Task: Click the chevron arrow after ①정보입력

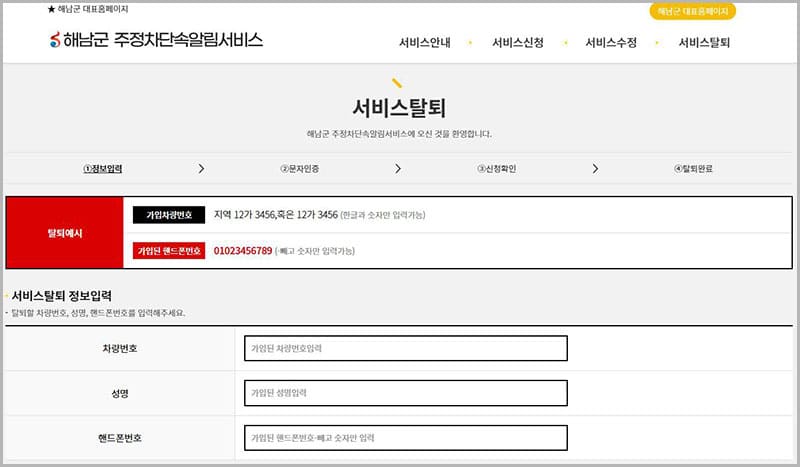Action: pyautogui.click(x=201, y=169)
